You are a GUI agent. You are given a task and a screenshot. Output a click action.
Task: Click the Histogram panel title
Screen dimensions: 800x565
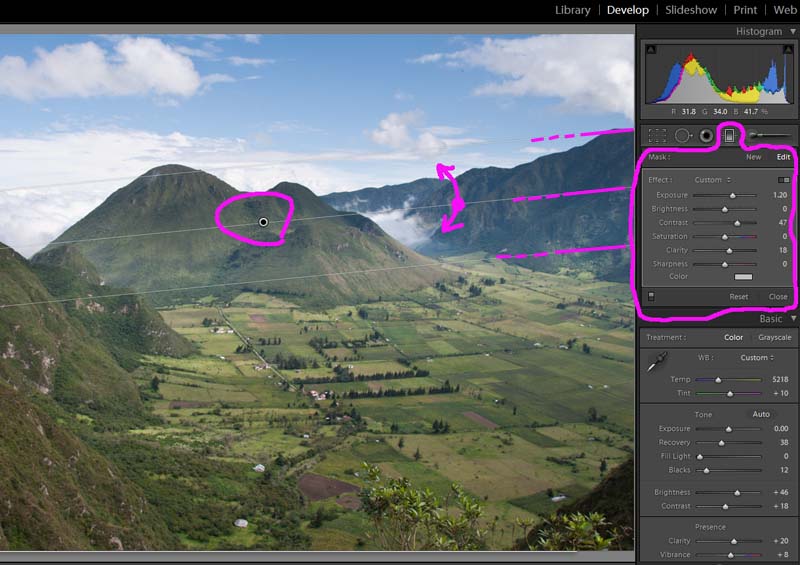point(758,32)
